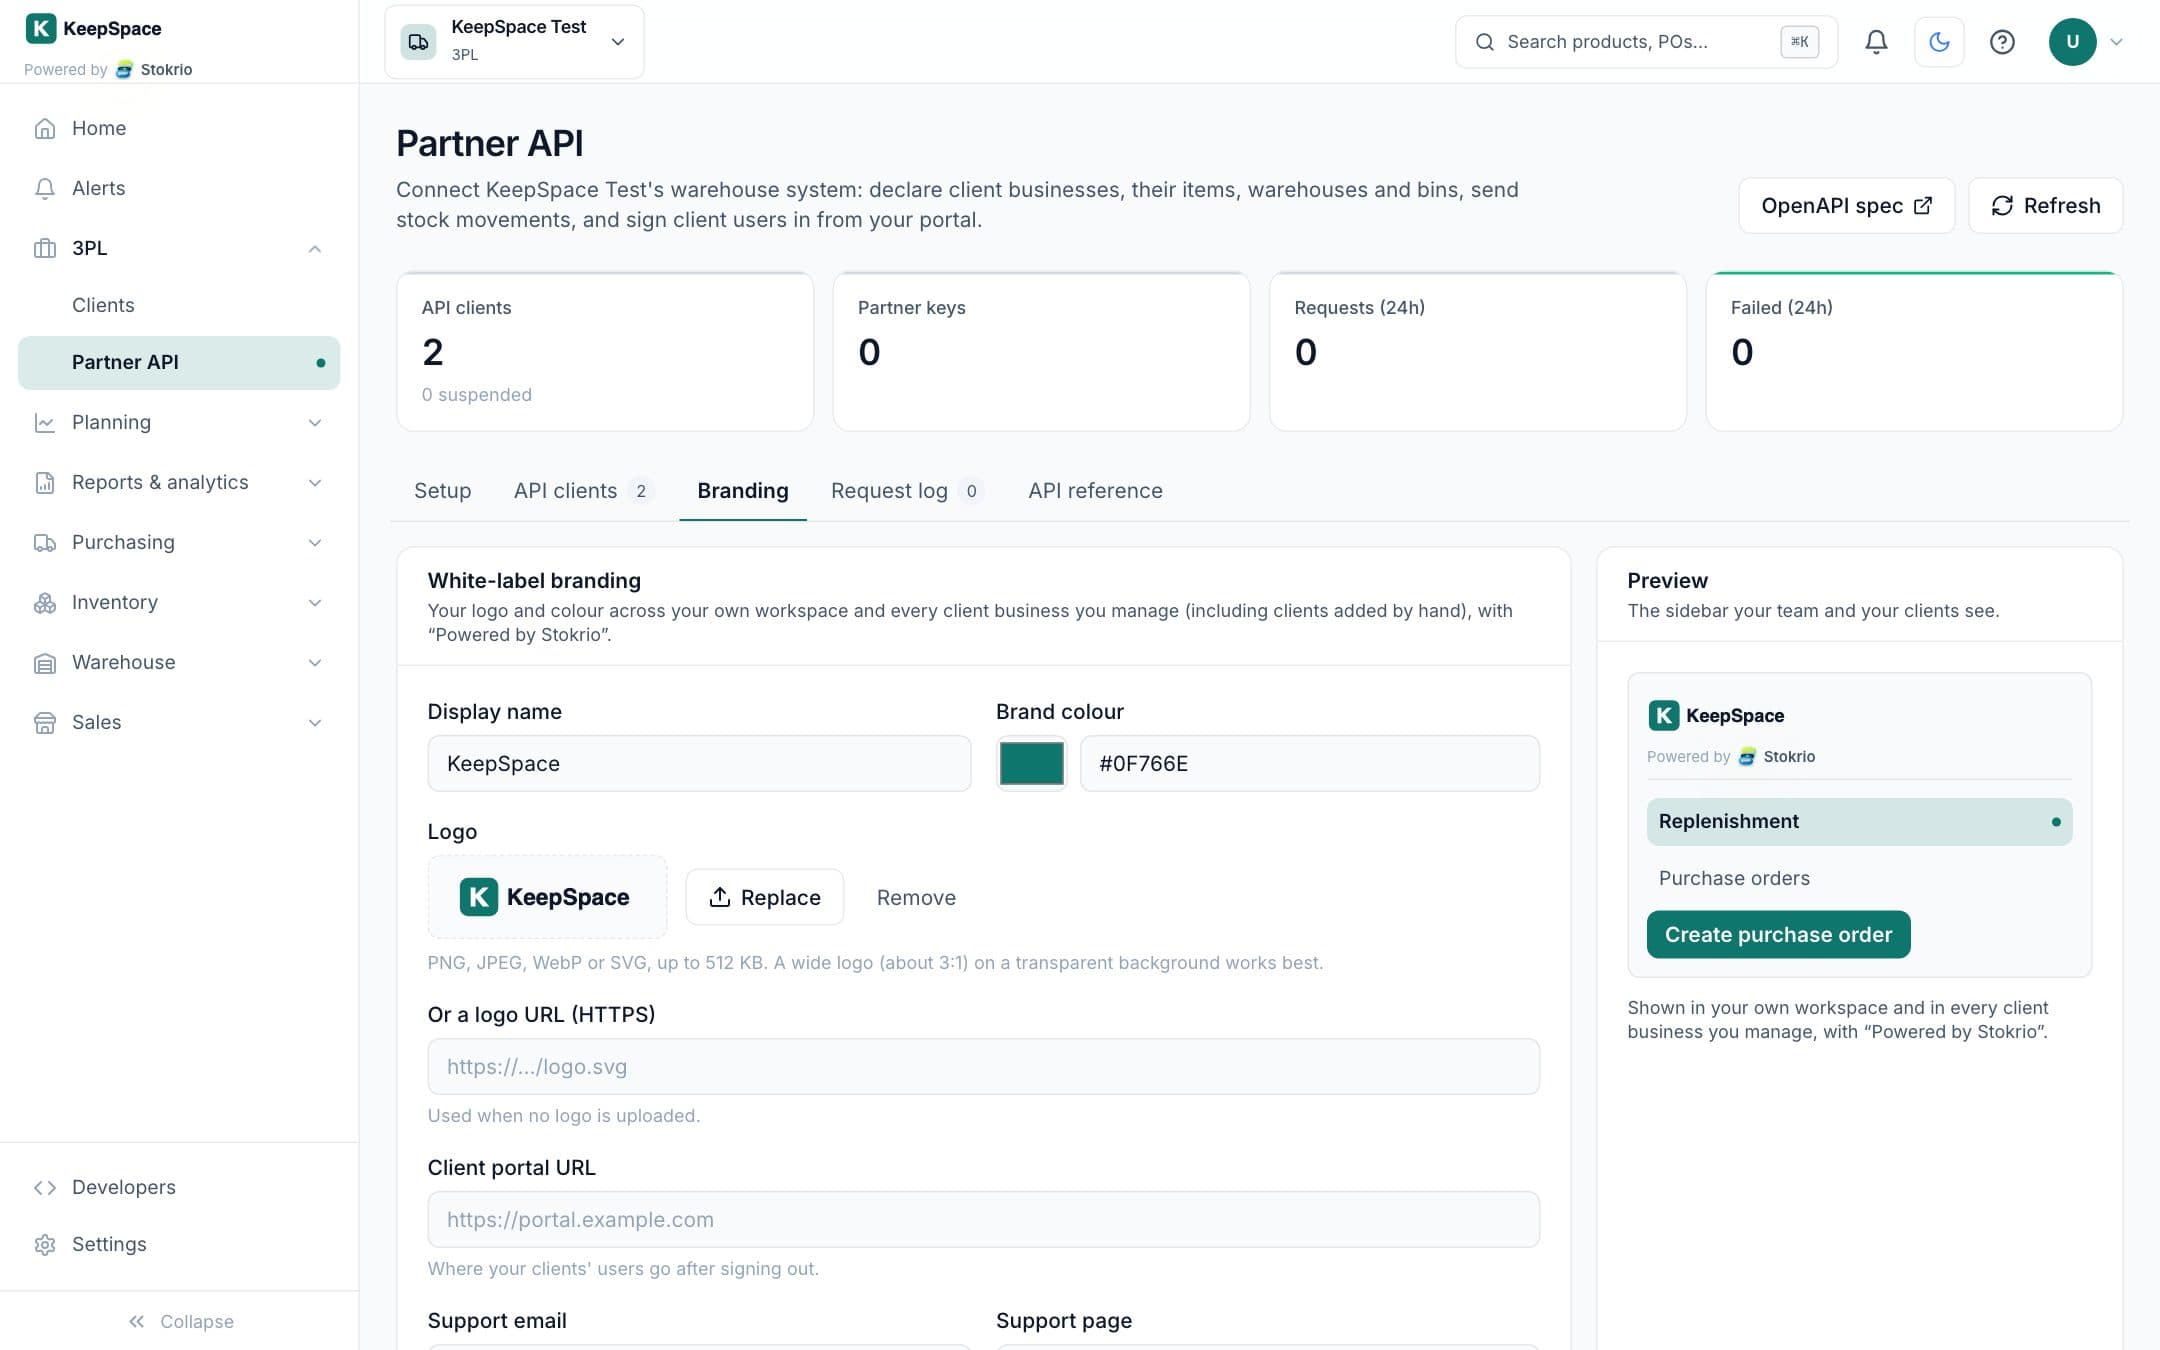Image resolution: width=2160 pixels, height=1350 pixels.
Task: Open the Request log tab
Action: (906, 490)
